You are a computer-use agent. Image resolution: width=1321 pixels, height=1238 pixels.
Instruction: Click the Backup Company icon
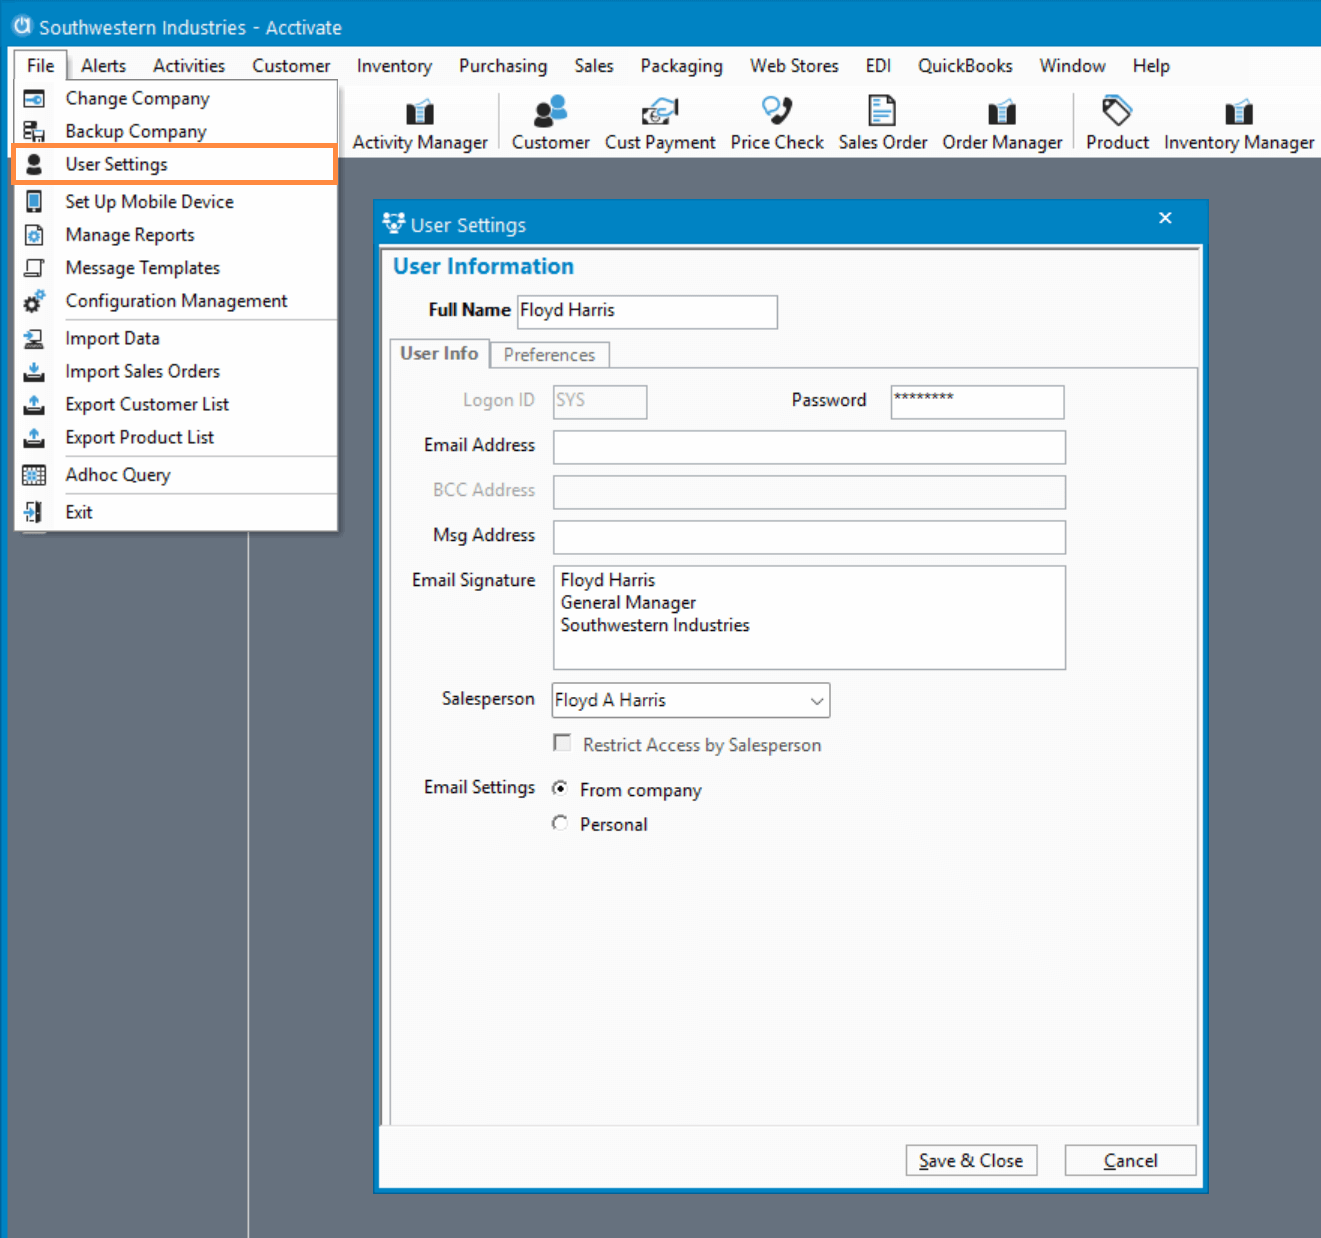[x=34, y=131]
